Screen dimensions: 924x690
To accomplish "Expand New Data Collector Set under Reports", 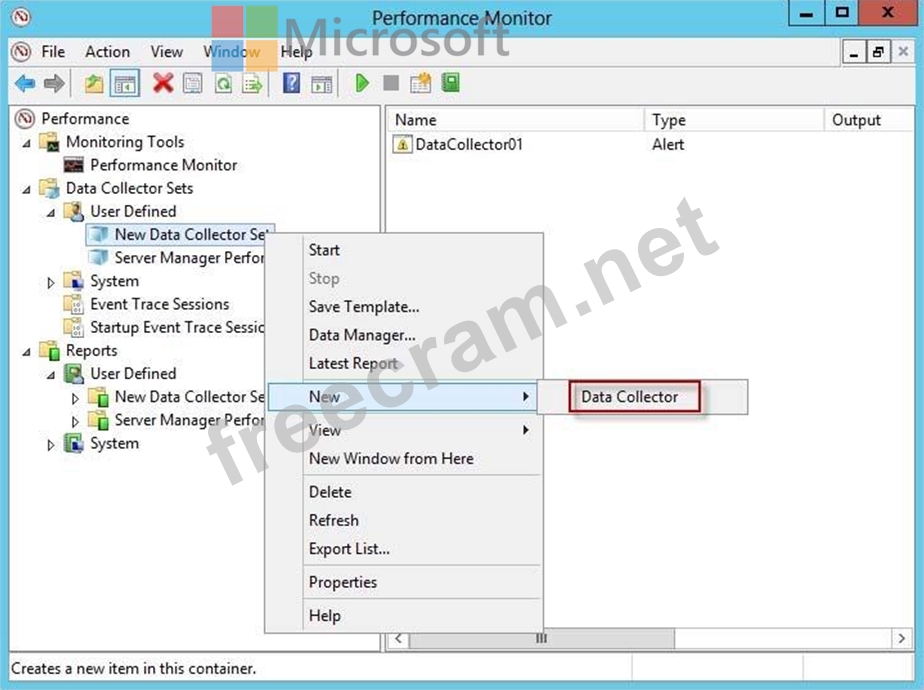I will [x=75, y=398].
